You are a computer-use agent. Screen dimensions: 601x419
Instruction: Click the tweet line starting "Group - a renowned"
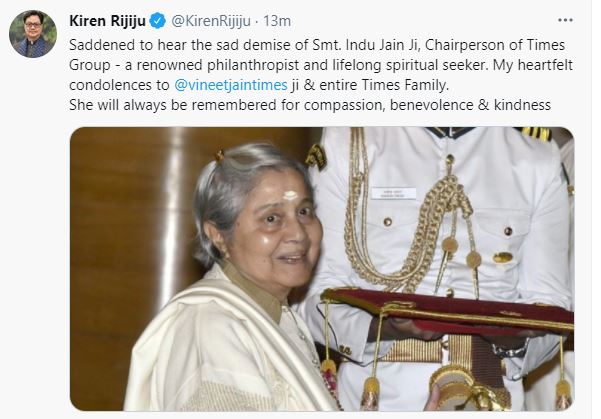[x=321, y=65]
